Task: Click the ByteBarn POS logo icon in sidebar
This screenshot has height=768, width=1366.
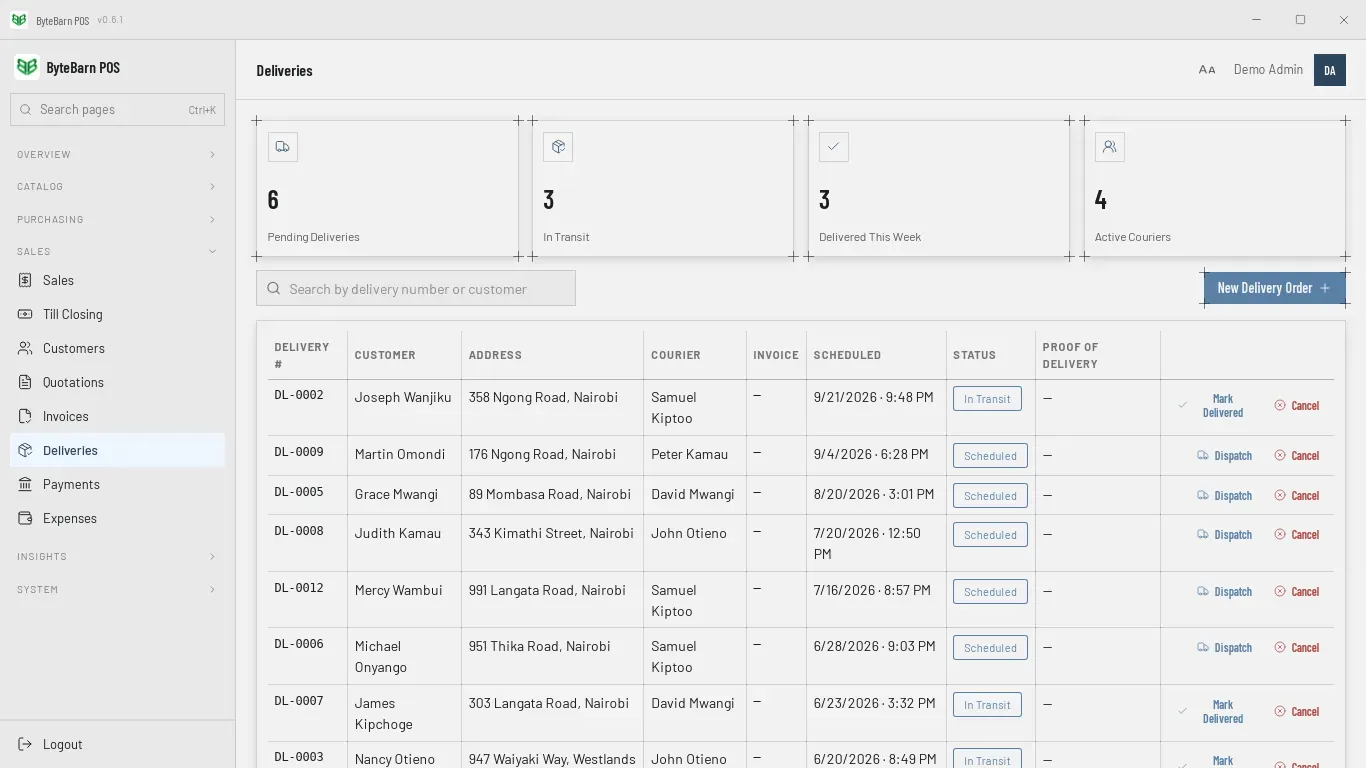Action: click(27, 67)
